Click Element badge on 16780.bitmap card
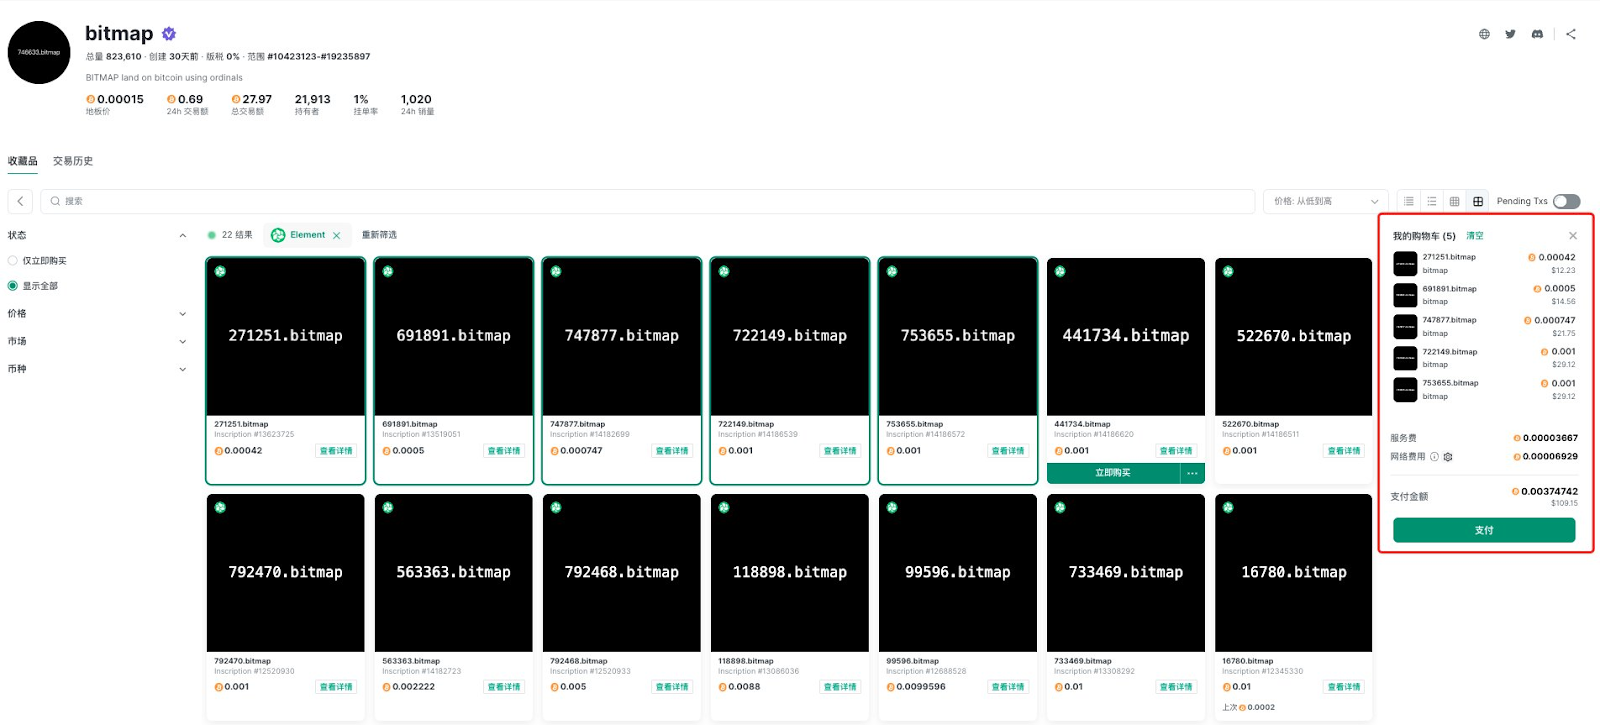The image size is (1600, 725). click(x=1228, y=507)
